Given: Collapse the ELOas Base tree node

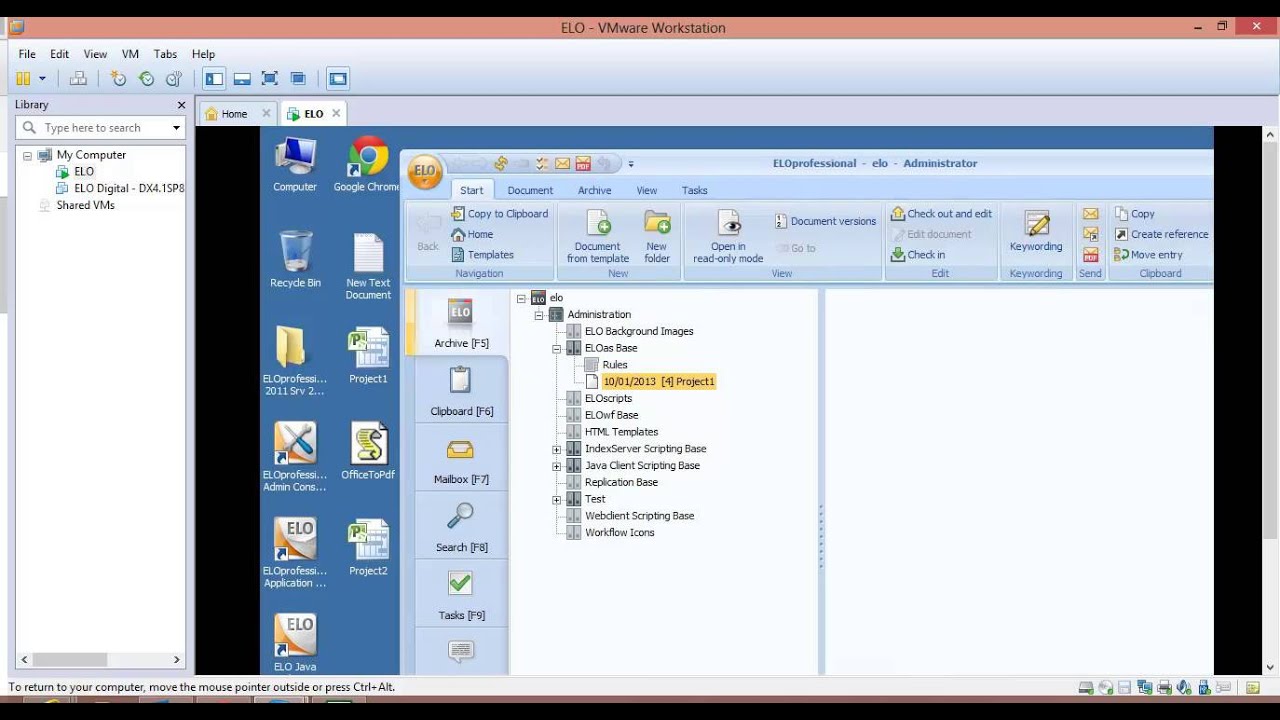Looking at the screenshot, I should tap(557, 348).
